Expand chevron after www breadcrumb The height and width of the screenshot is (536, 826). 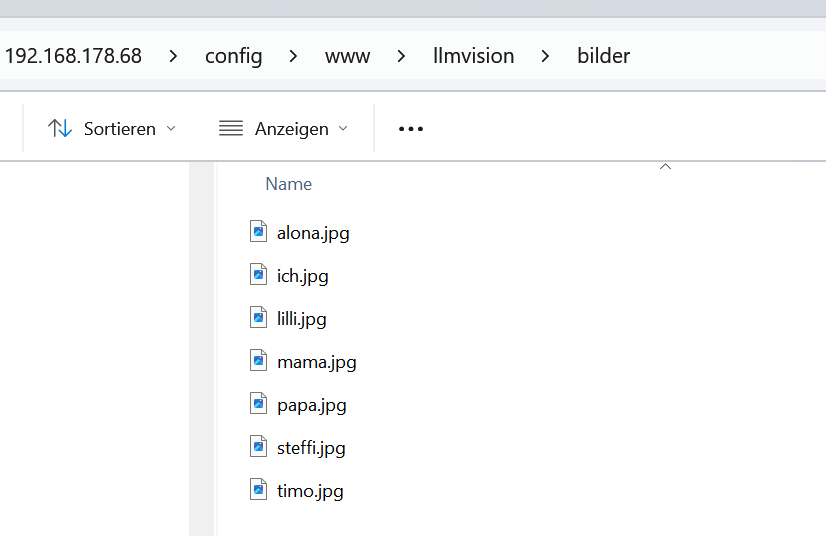pos(401,56)
